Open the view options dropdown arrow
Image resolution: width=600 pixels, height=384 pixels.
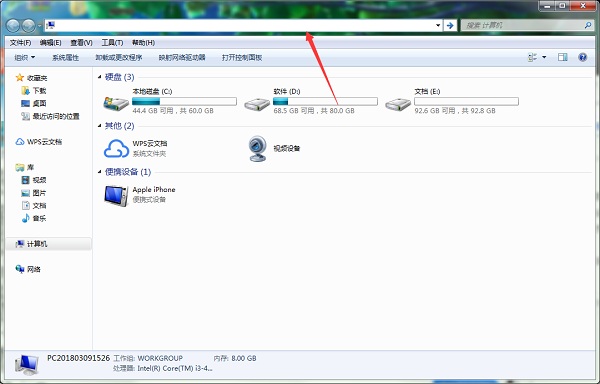point(544,57)
